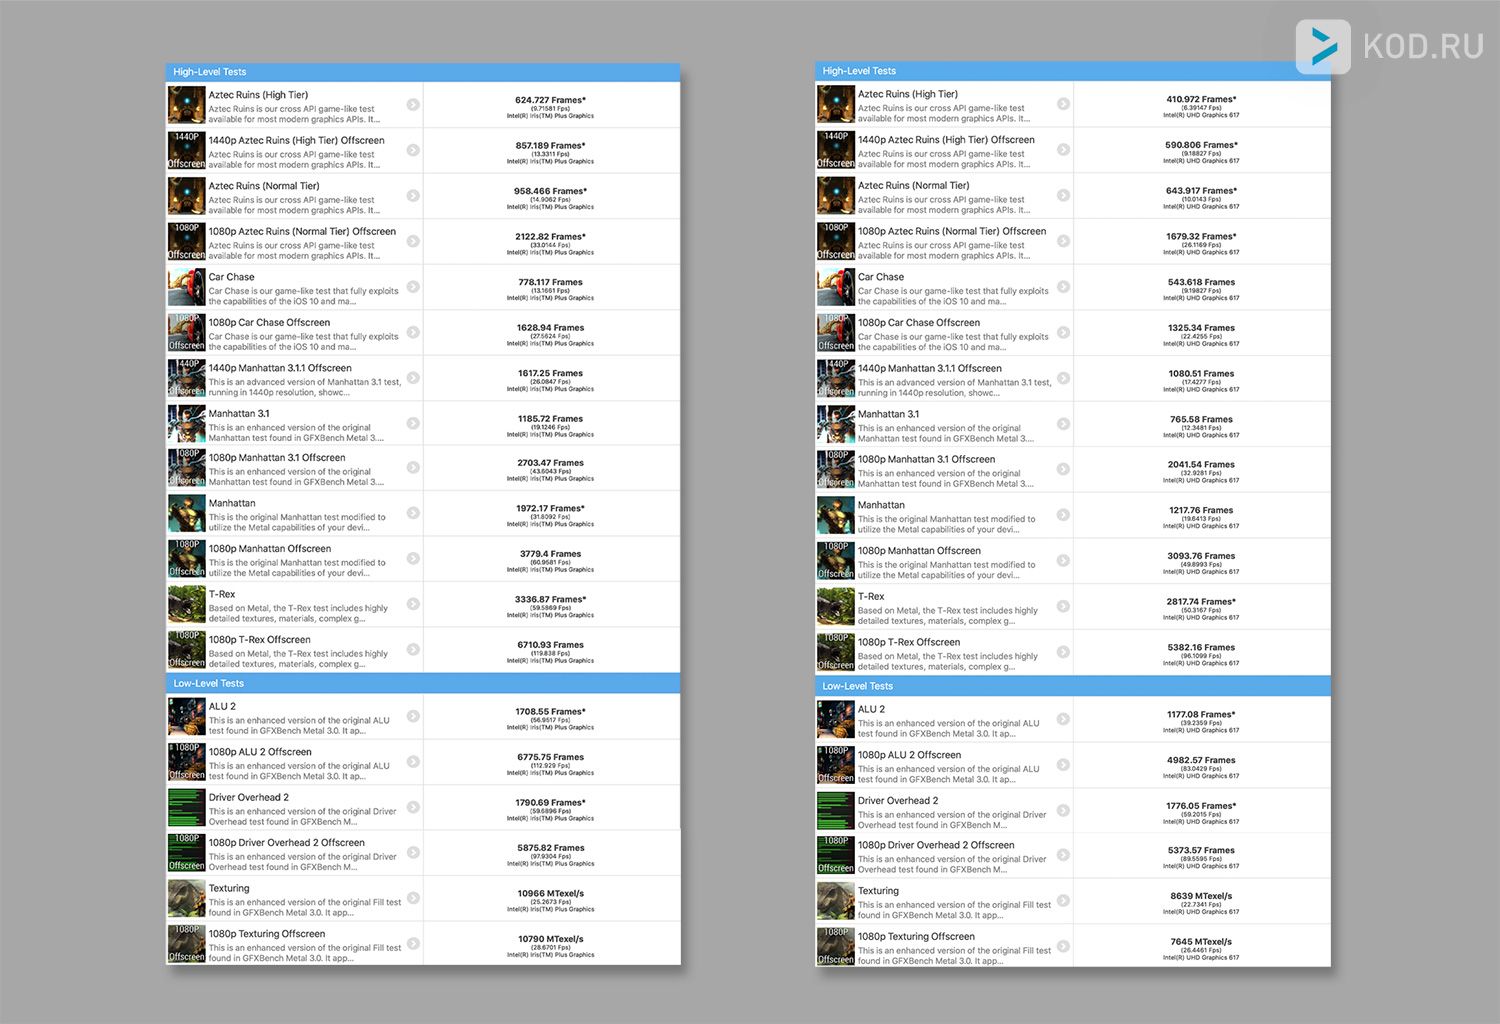Open details arrow for 1440p Manhattan 3.1.1 Offscreen in UHD 617 panel
The height and width of the screenshot is (1024, 1500).
[1063, 378]
